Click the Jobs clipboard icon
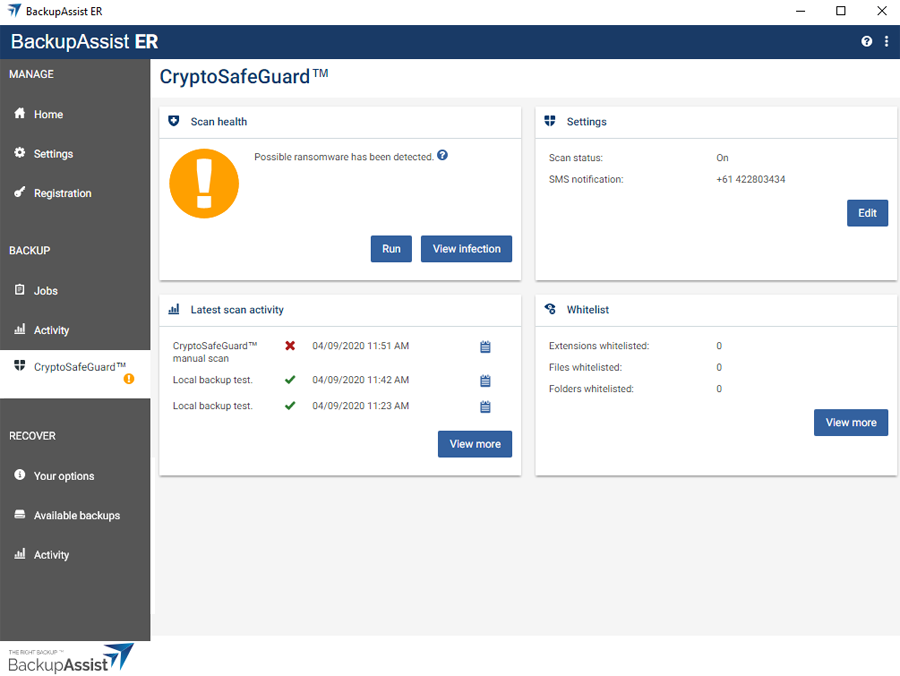Image resolution: width=900 pixels, height=676 pixels. [x=20, y=289]
